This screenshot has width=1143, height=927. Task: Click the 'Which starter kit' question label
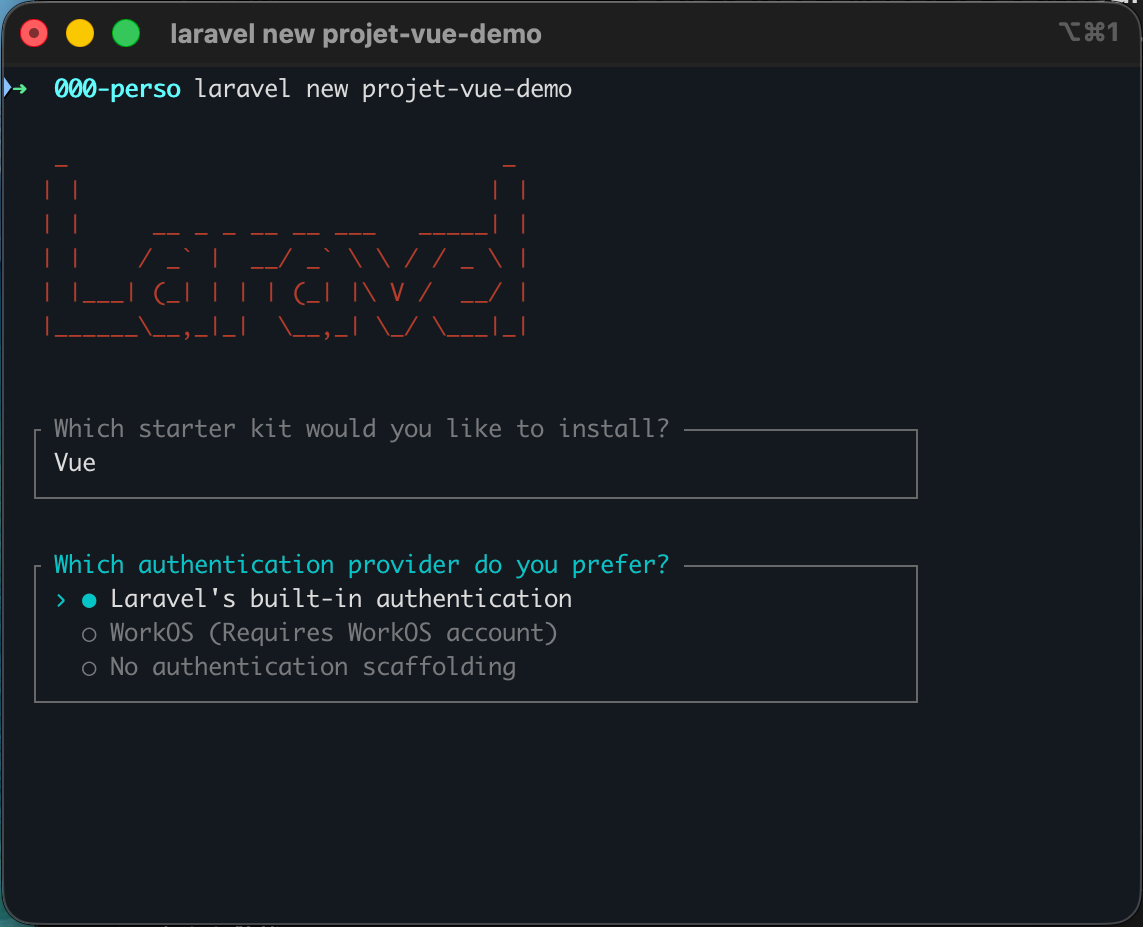tap(361, 429)
